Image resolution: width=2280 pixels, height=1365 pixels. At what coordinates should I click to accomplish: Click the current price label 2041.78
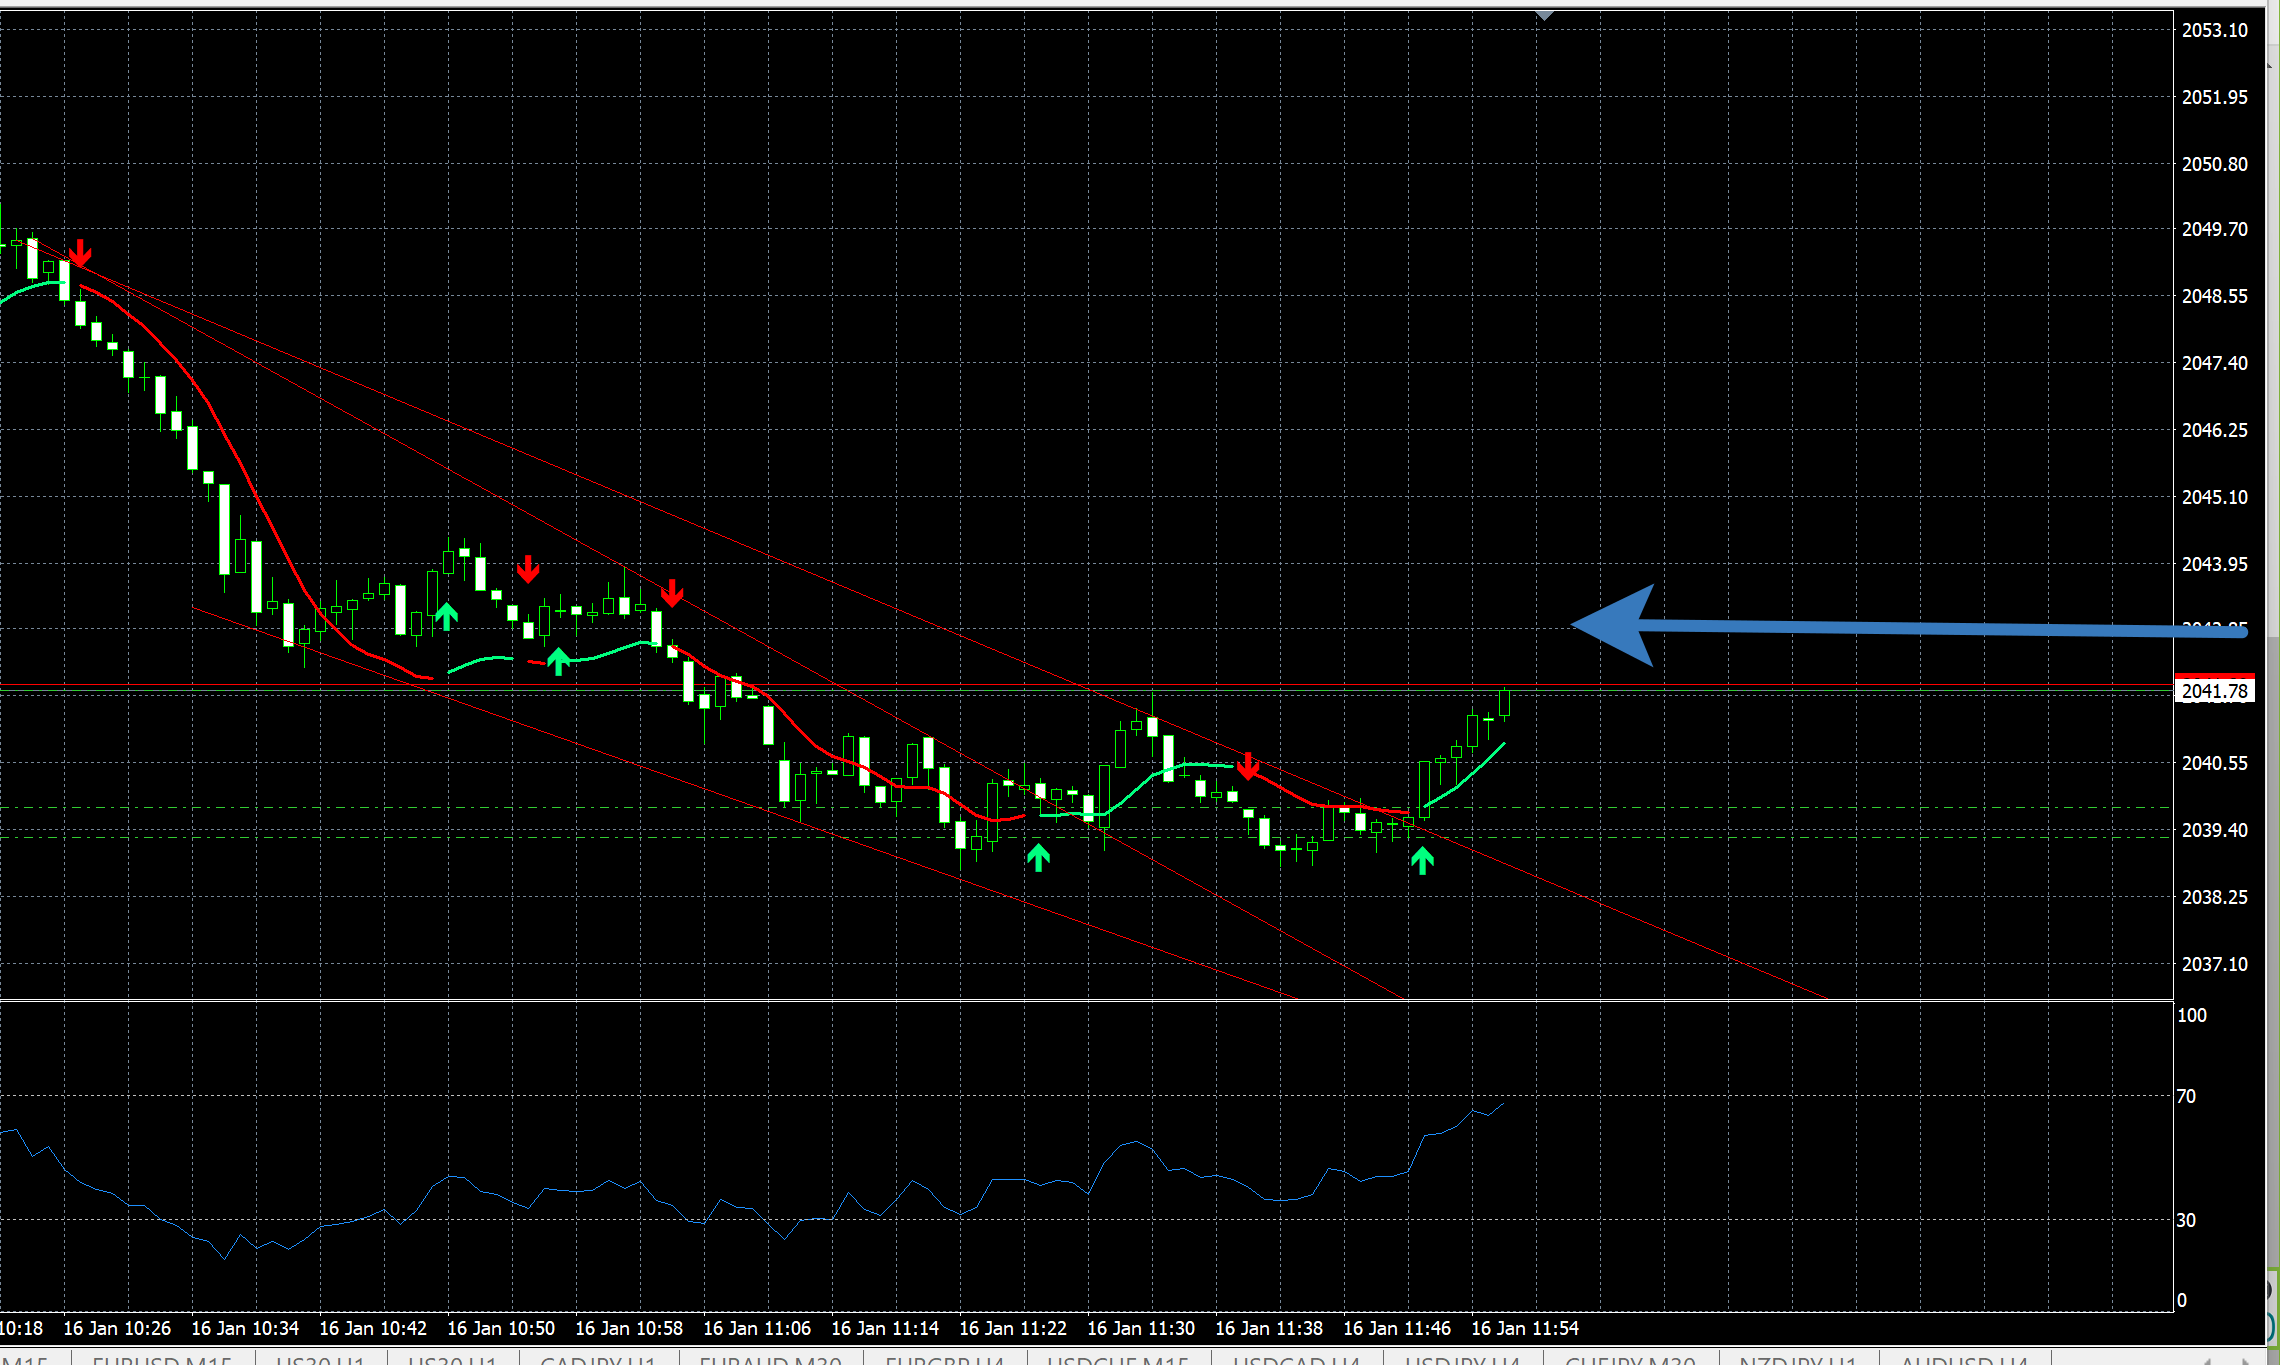point(2214,691)
